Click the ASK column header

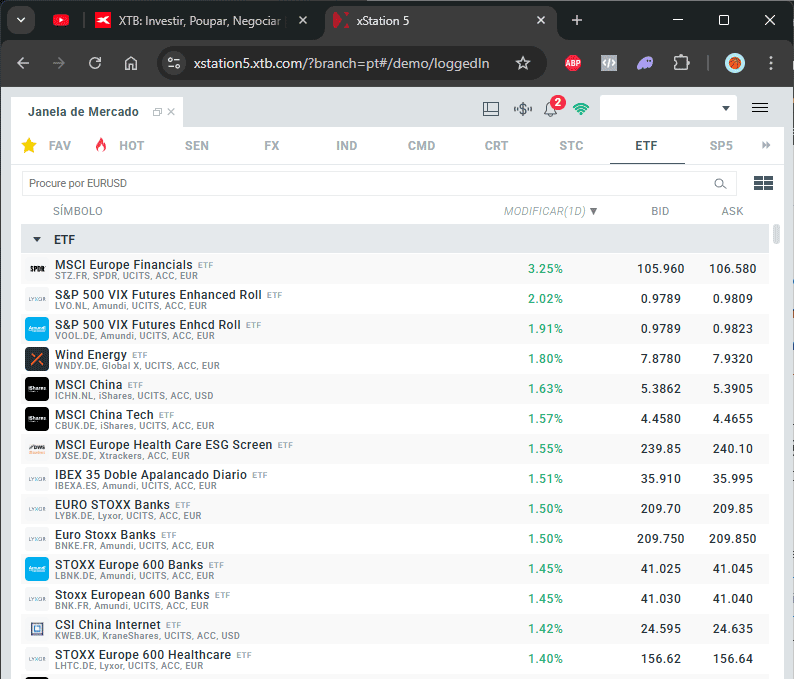(x=732, y=211)
